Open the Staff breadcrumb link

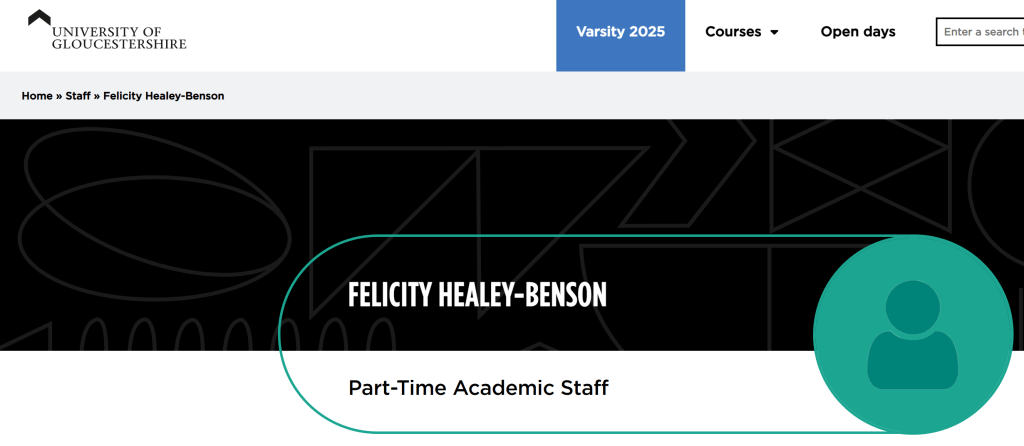[78, 96]
